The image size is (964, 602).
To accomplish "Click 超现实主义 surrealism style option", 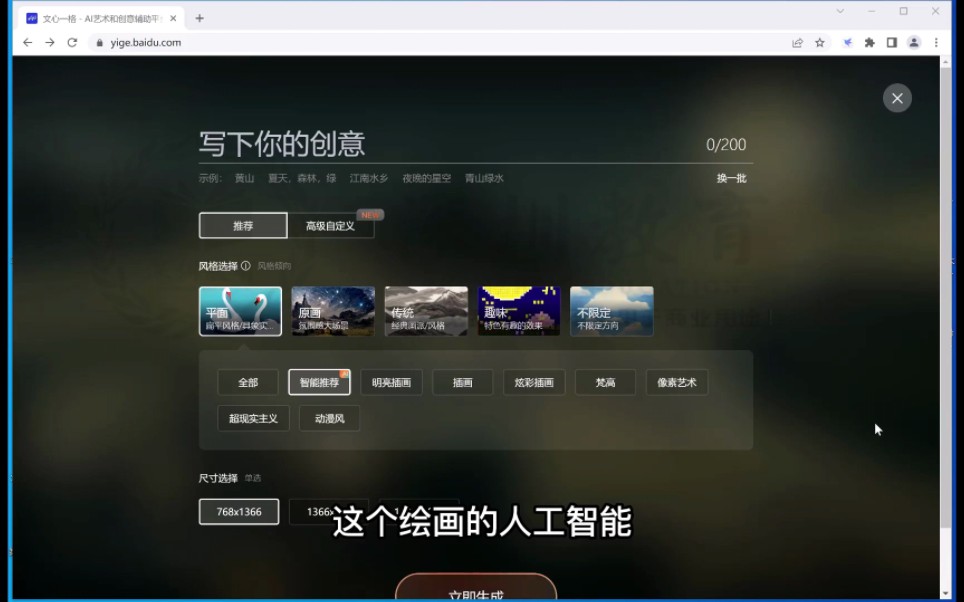I will click(253, 418).
